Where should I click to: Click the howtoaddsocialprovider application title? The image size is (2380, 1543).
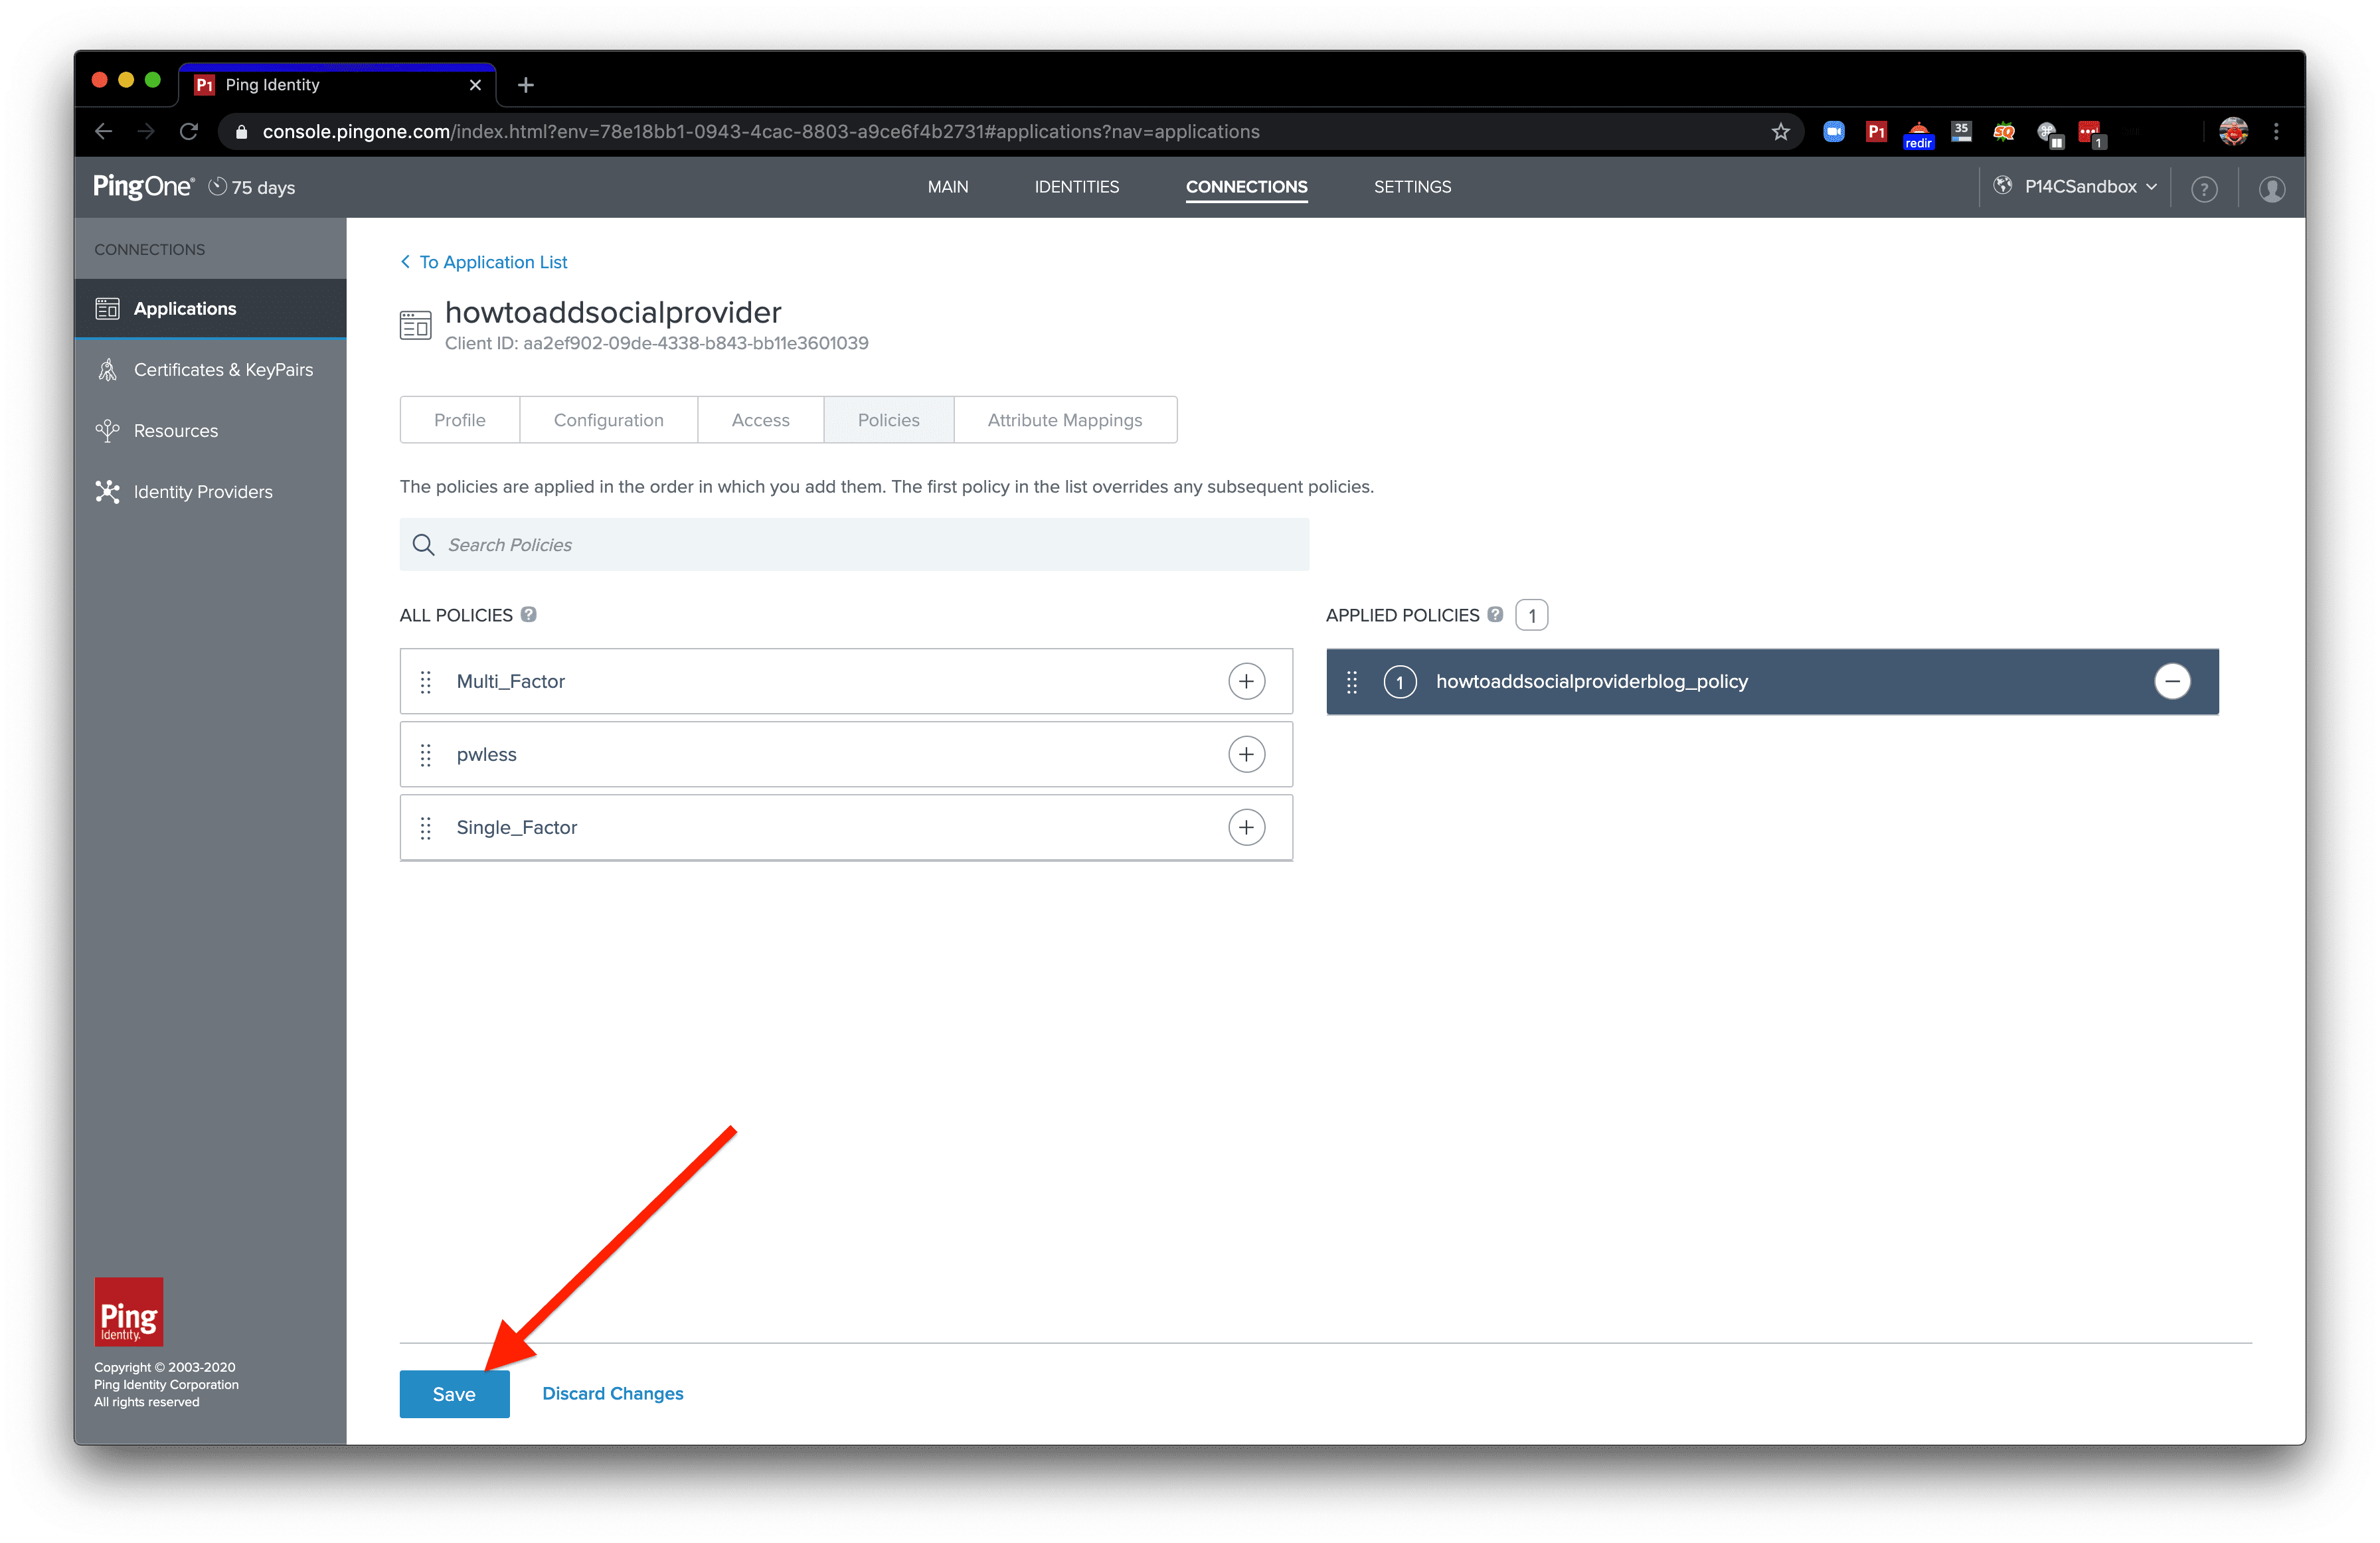[x=613, y=312]
